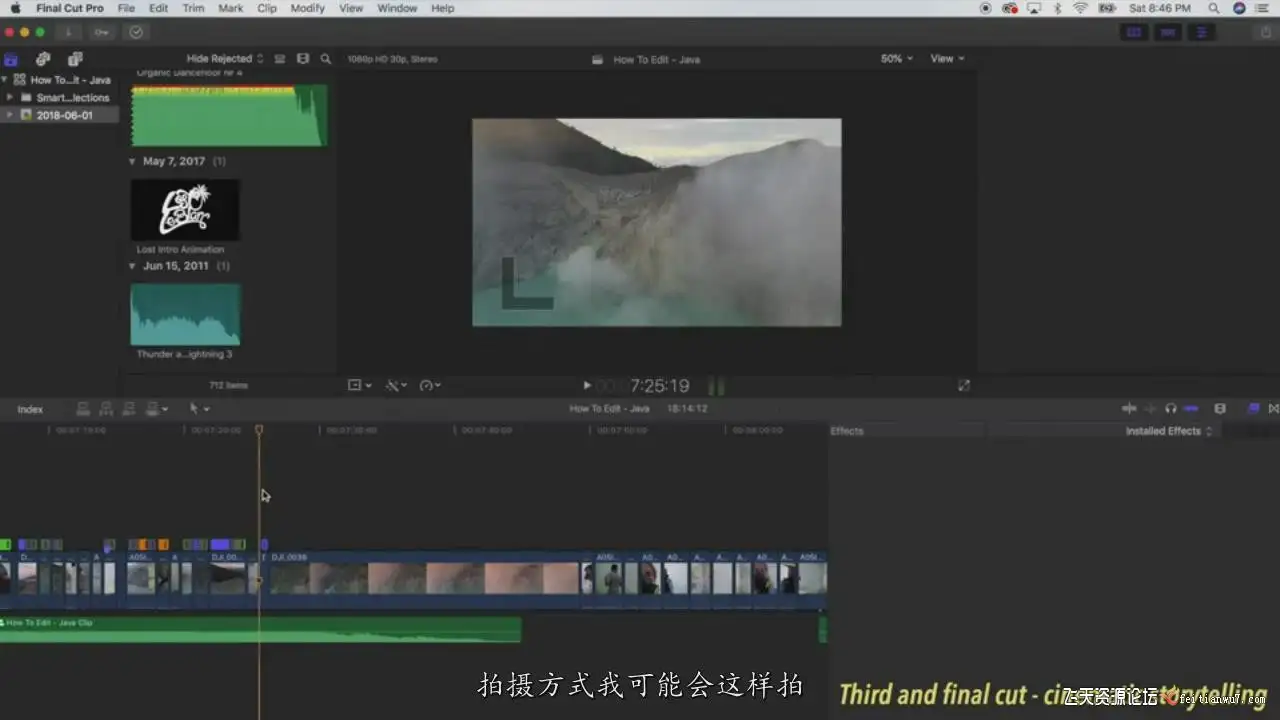The width and height of the screenshot is (1280, 720).
Task: Open clip appearance filmstrip icon
Action: tap(303, 59)
